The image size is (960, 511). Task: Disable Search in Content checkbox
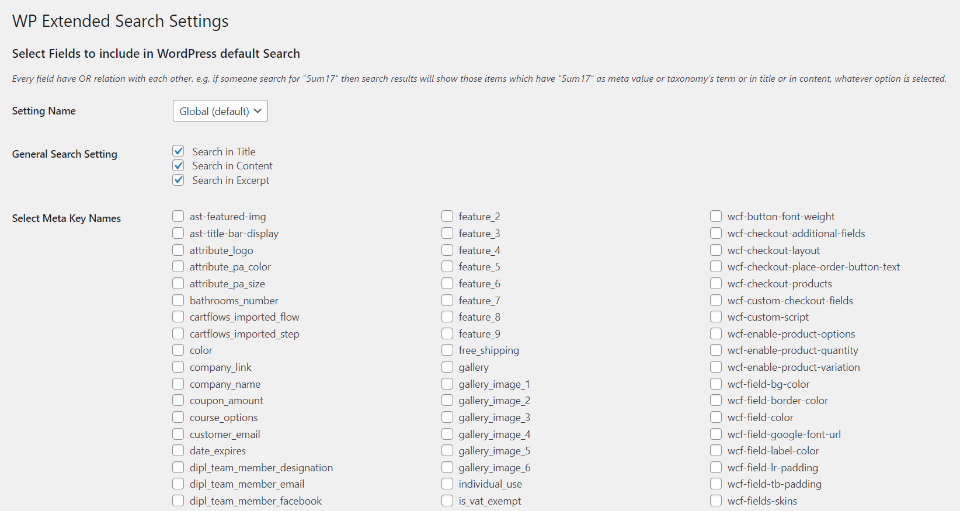pyautogui.click(x=178, y=166)
